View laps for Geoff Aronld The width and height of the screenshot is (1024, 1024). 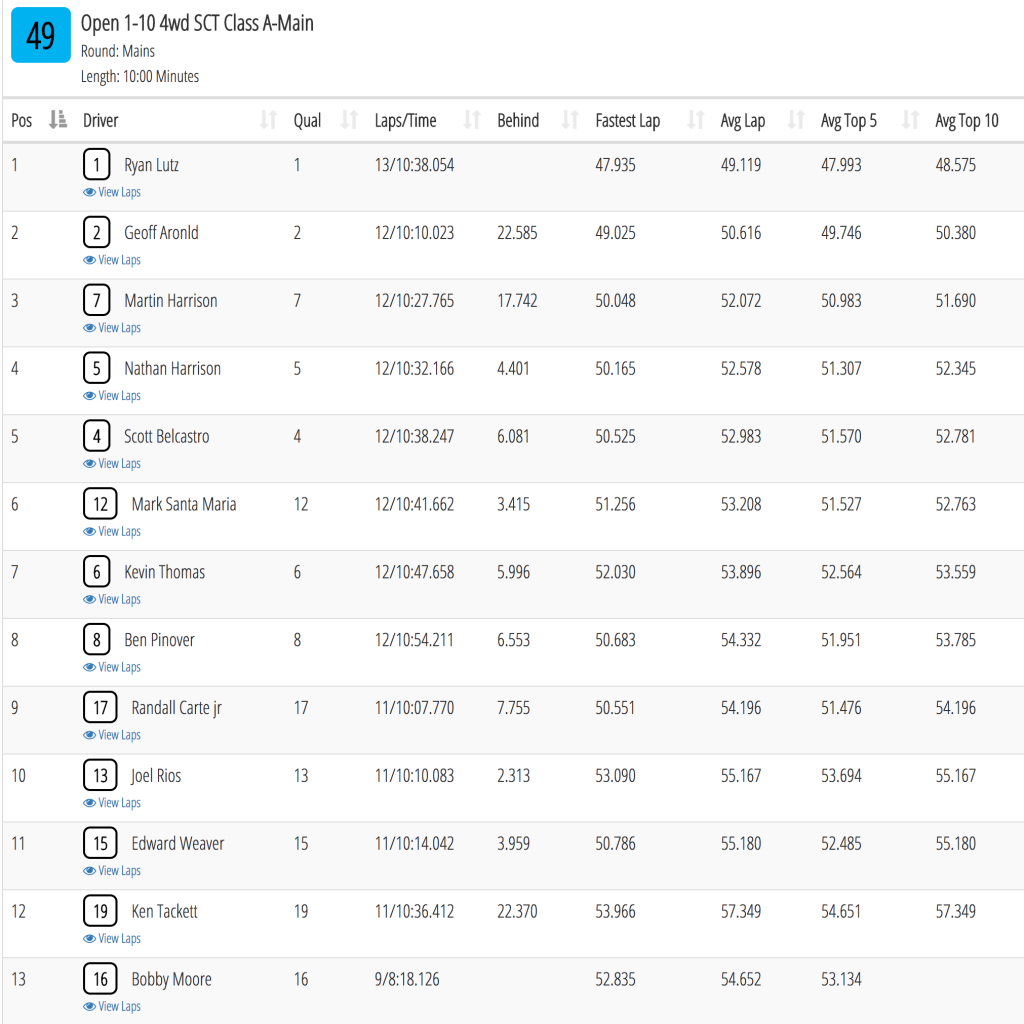tap(112, 260)
